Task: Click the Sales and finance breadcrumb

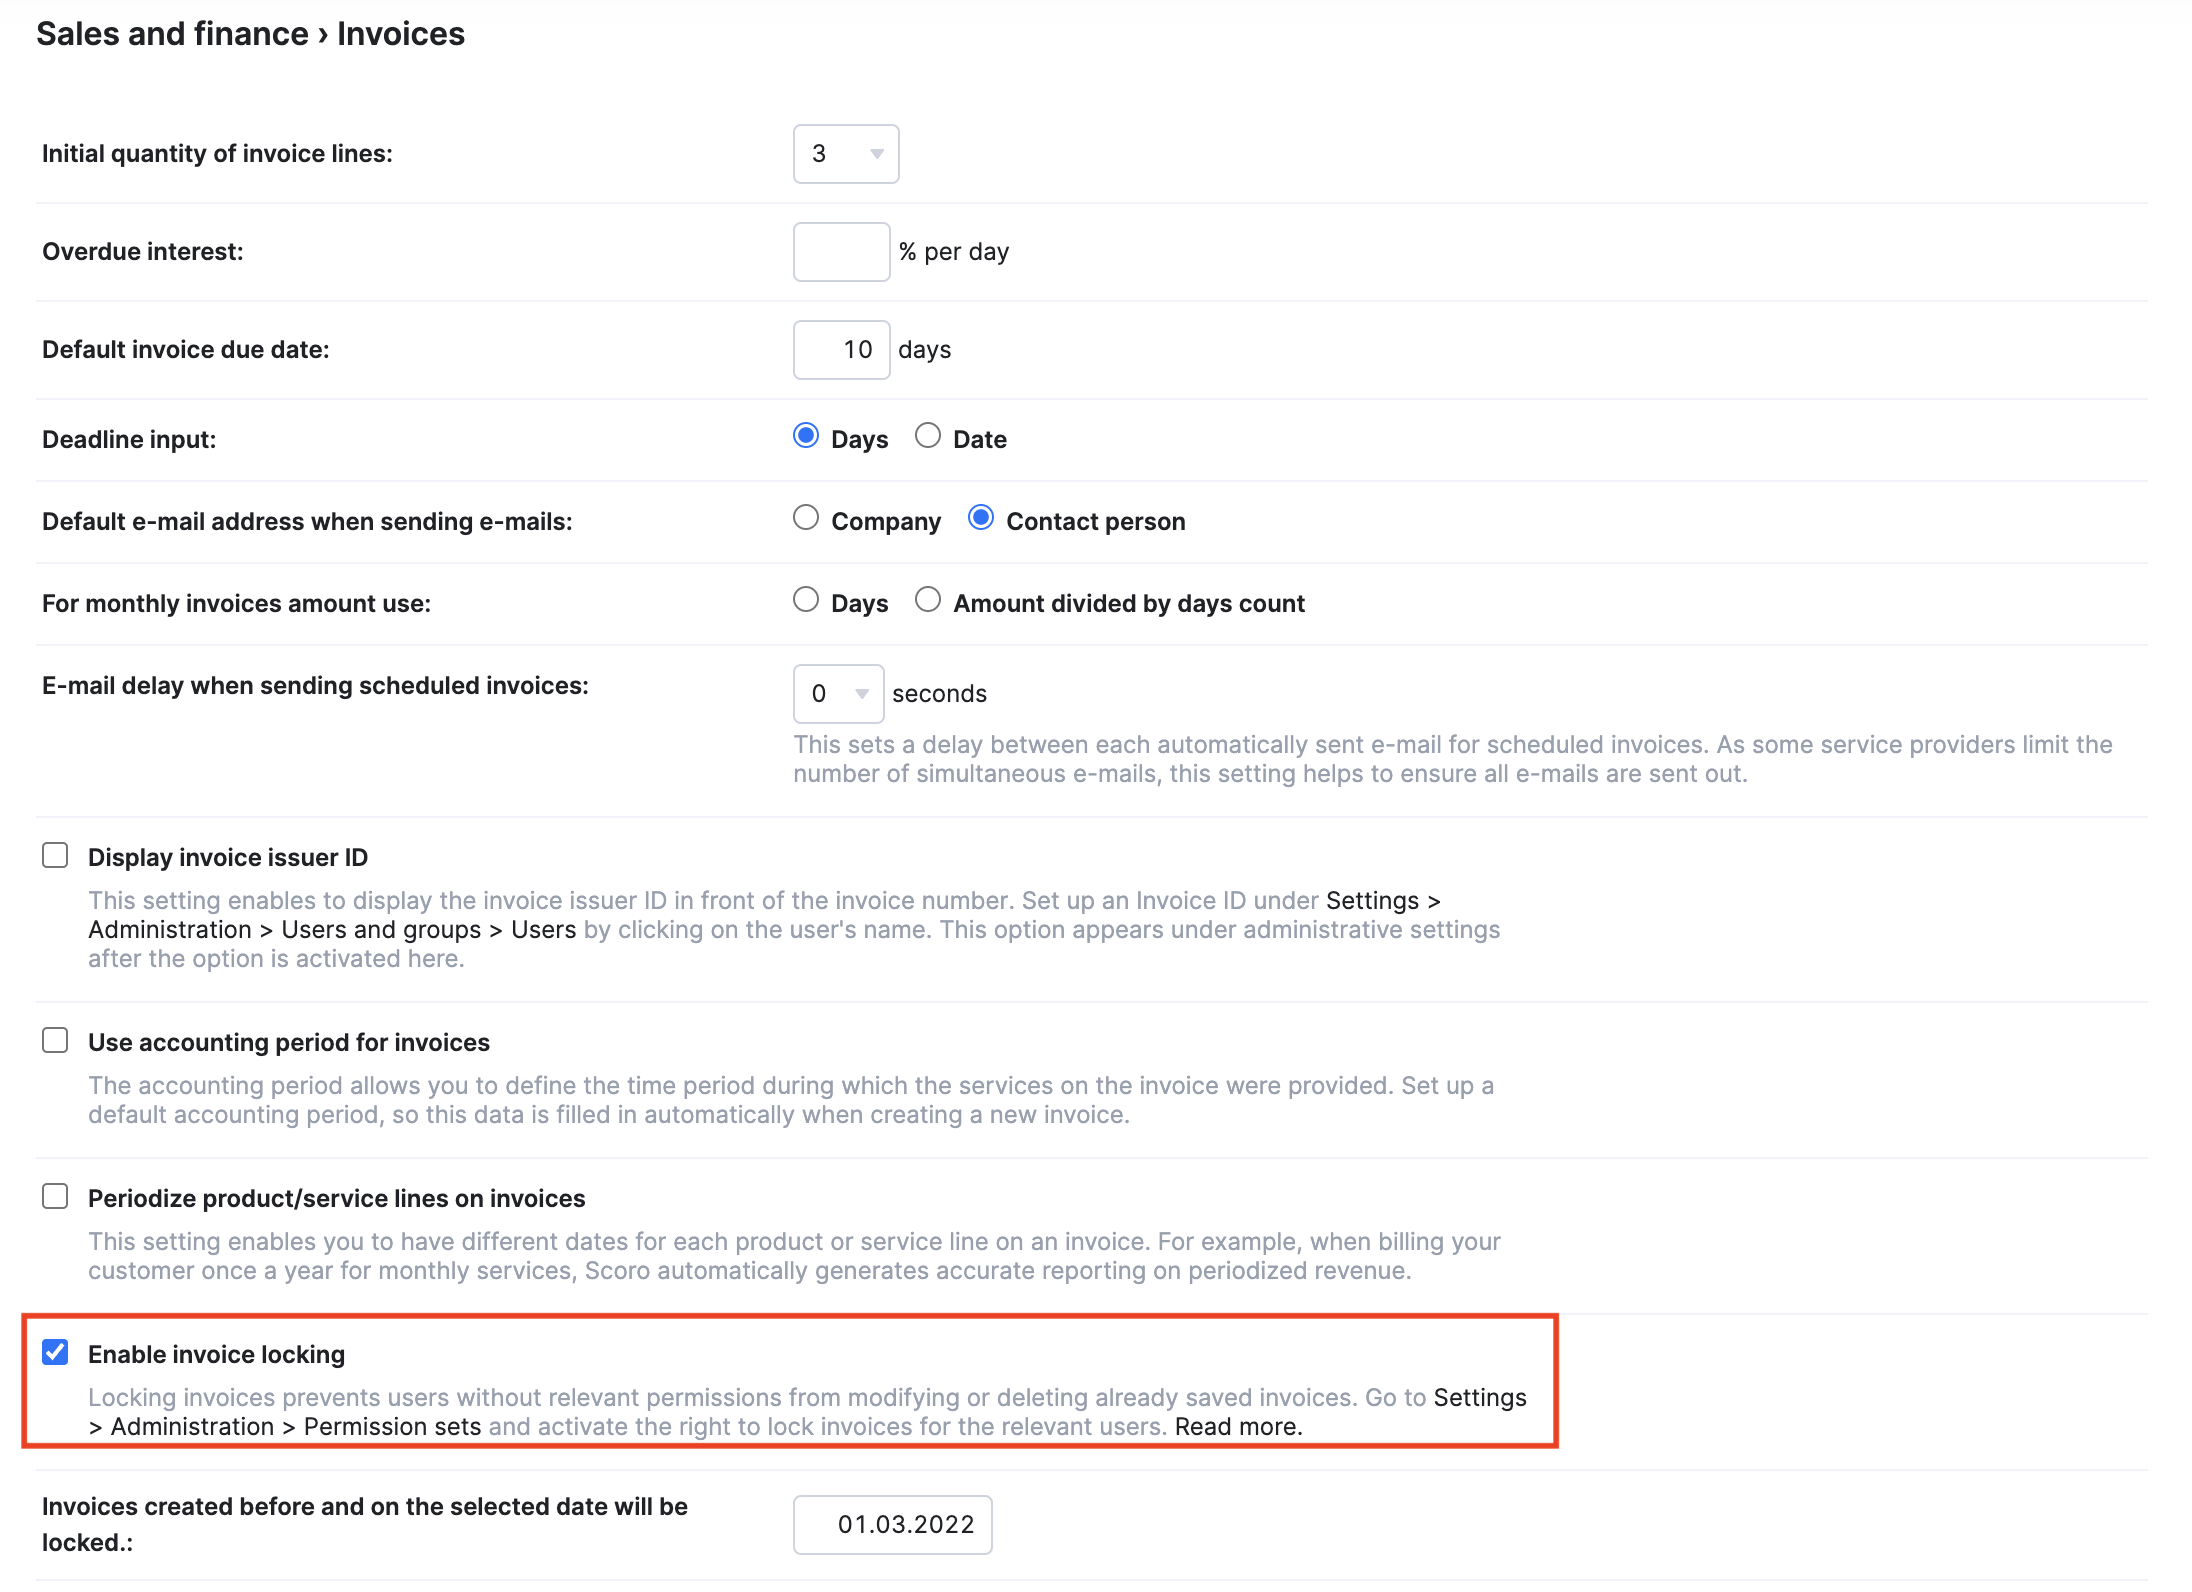Action: [172, 34]
